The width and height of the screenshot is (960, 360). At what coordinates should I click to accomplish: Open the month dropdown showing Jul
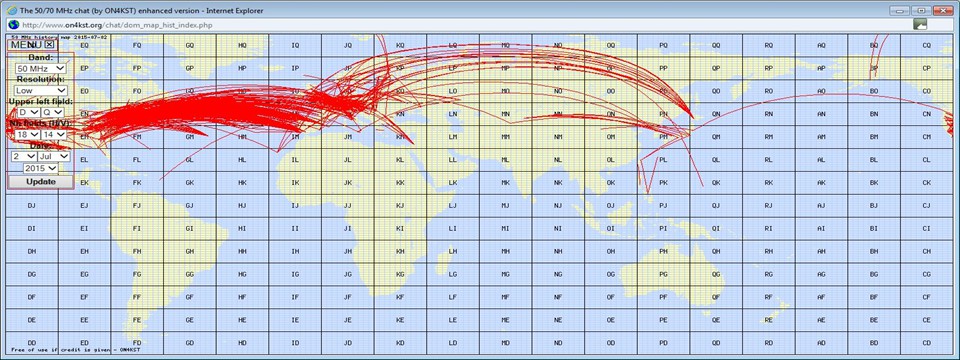(53, 156)
